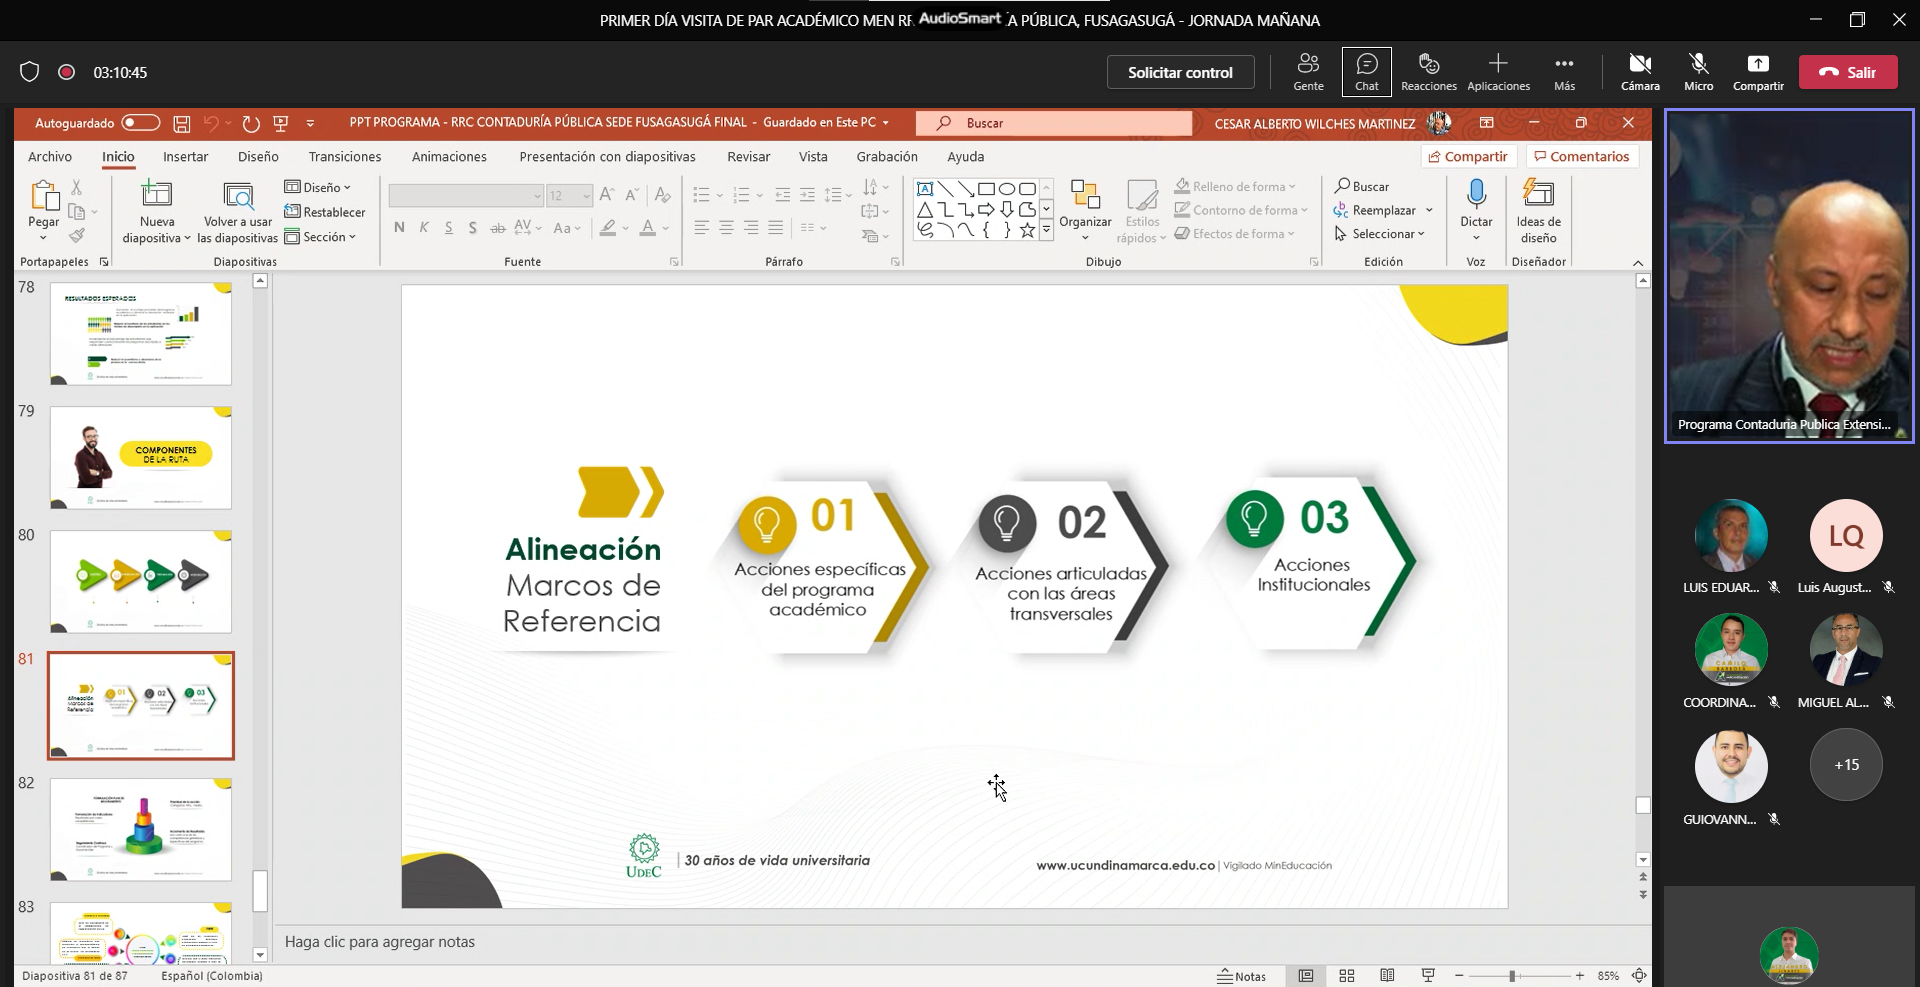This screenshot has height=987, width=1920.
Task: Switch to the Animaciones tab
Action: 449,157
